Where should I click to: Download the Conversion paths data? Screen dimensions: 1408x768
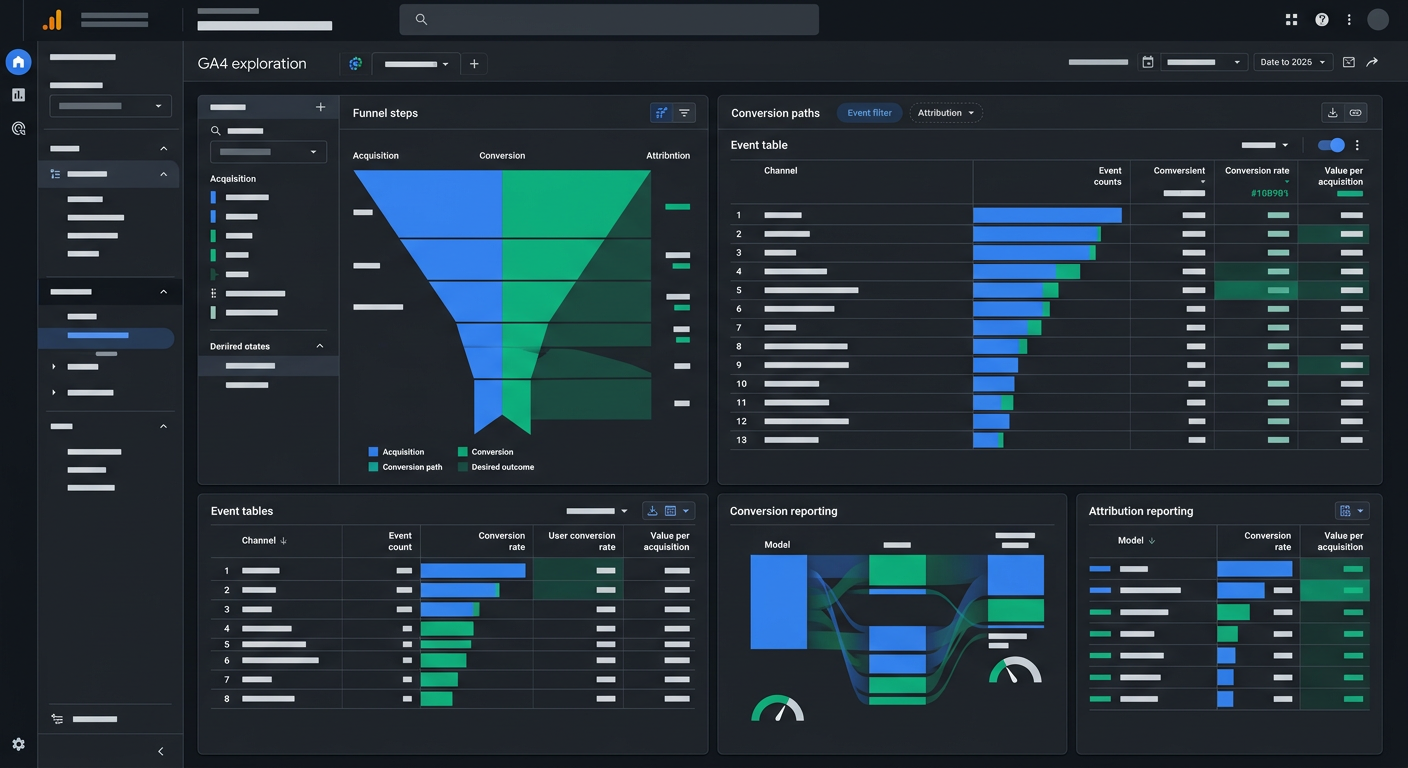coord(1332,113)
